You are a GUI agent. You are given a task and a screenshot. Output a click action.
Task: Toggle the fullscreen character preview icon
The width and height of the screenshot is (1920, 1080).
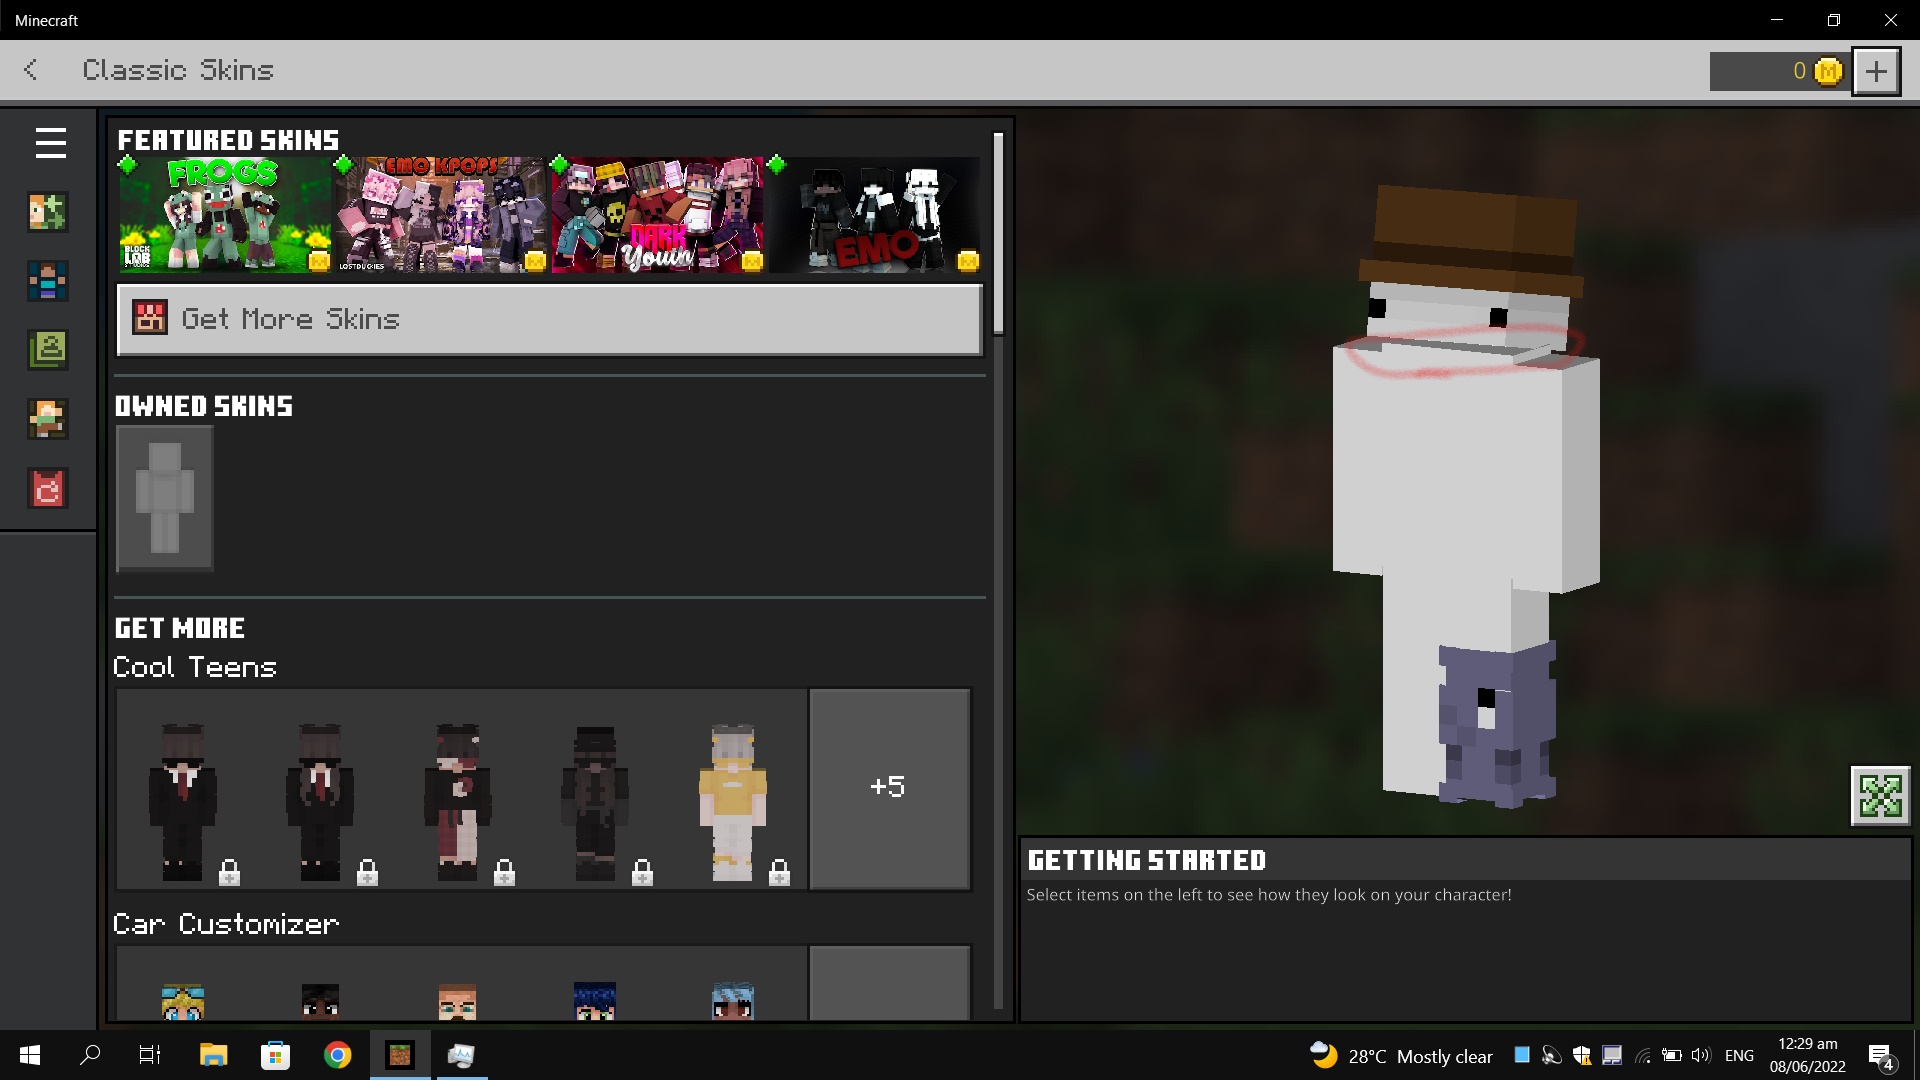pos(1880,796)
